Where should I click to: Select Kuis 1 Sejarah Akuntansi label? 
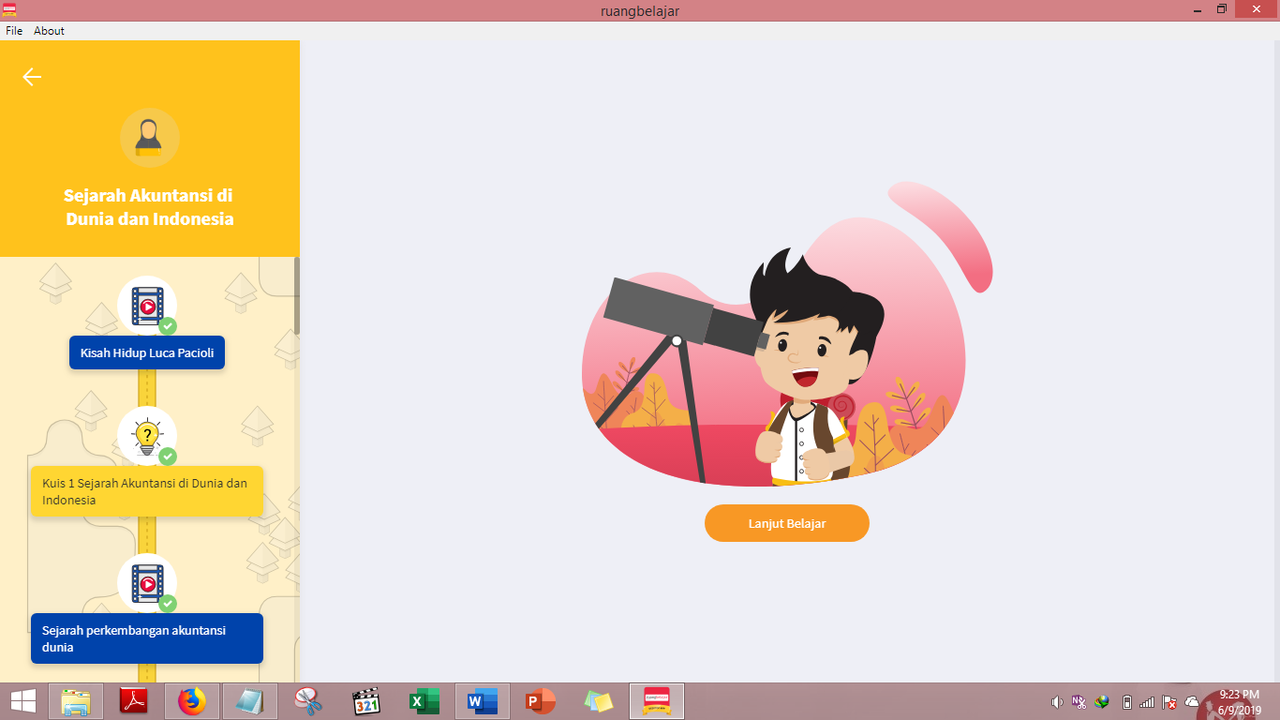147,491
